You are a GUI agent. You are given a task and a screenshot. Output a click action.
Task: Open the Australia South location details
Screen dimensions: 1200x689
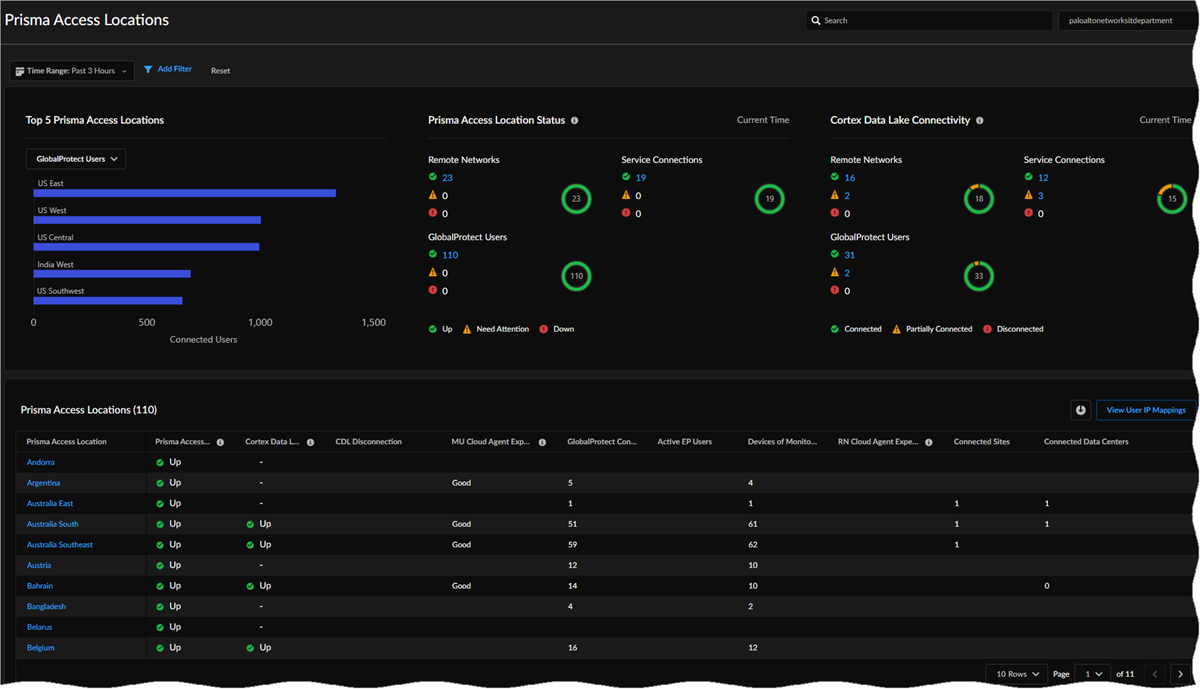52,523
